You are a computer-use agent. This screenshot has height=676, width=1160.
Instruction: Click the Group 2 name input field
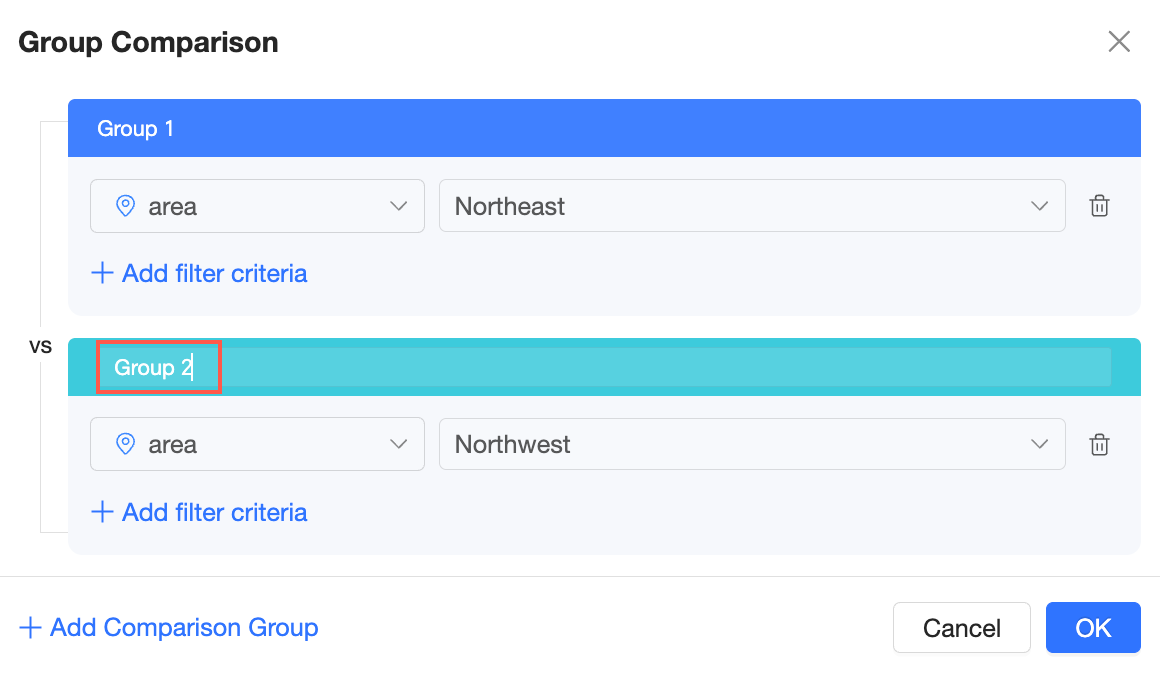point(604,367)
